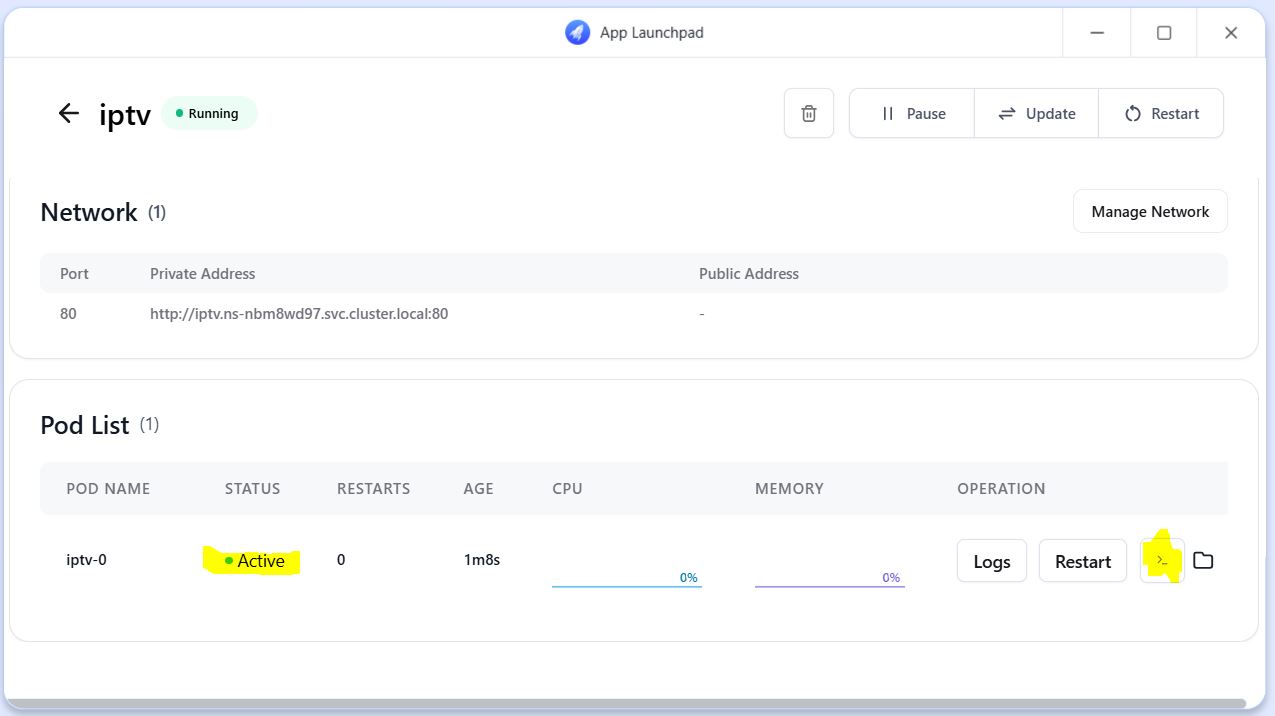View Logs for pod iptv-0
This screenshot has width=1275, height=716.
(x=991, y=561)
